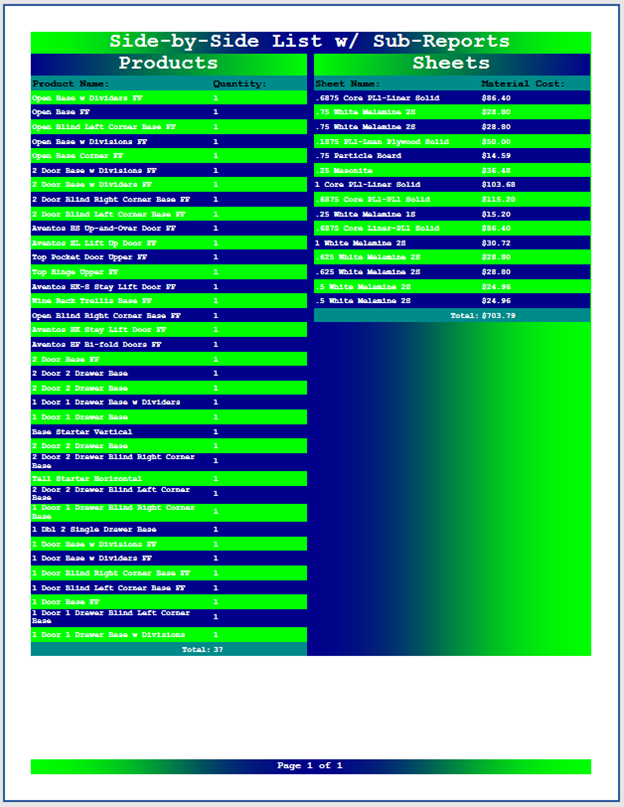The width and height of the screenshot is (624, 807).
Task: Click '1 Door 1 Drawer Blind Left Corner Base'
Action: pos(111,617)
